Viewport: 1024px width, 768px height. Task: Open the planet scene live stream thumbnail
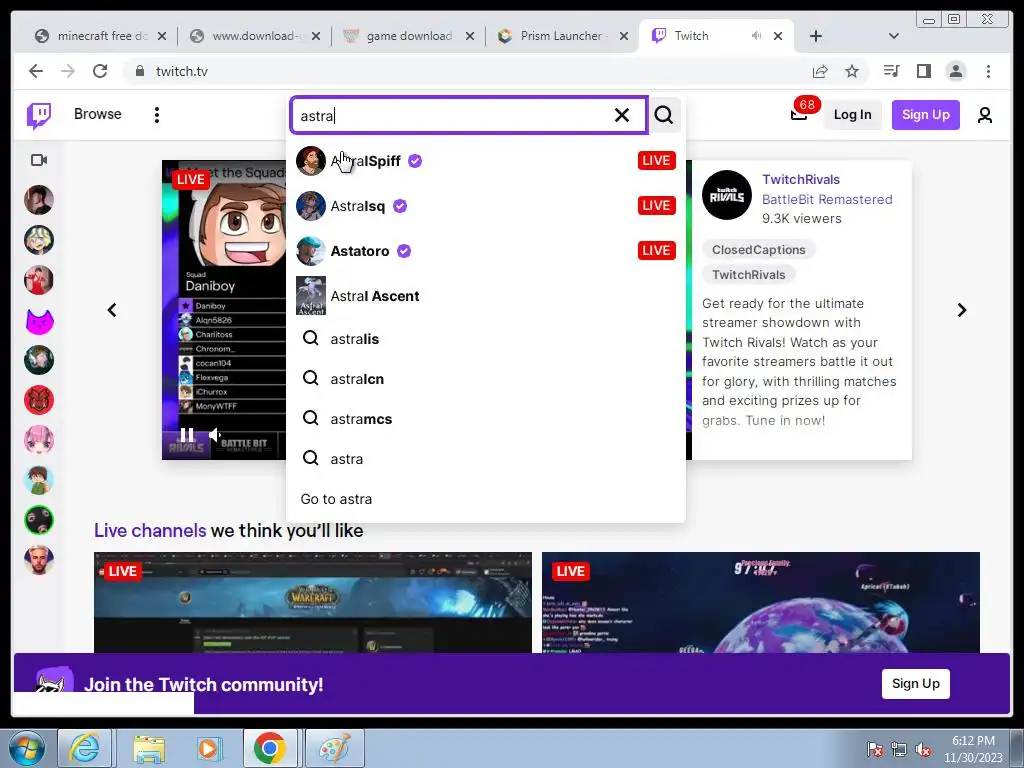tap(761, 602)
